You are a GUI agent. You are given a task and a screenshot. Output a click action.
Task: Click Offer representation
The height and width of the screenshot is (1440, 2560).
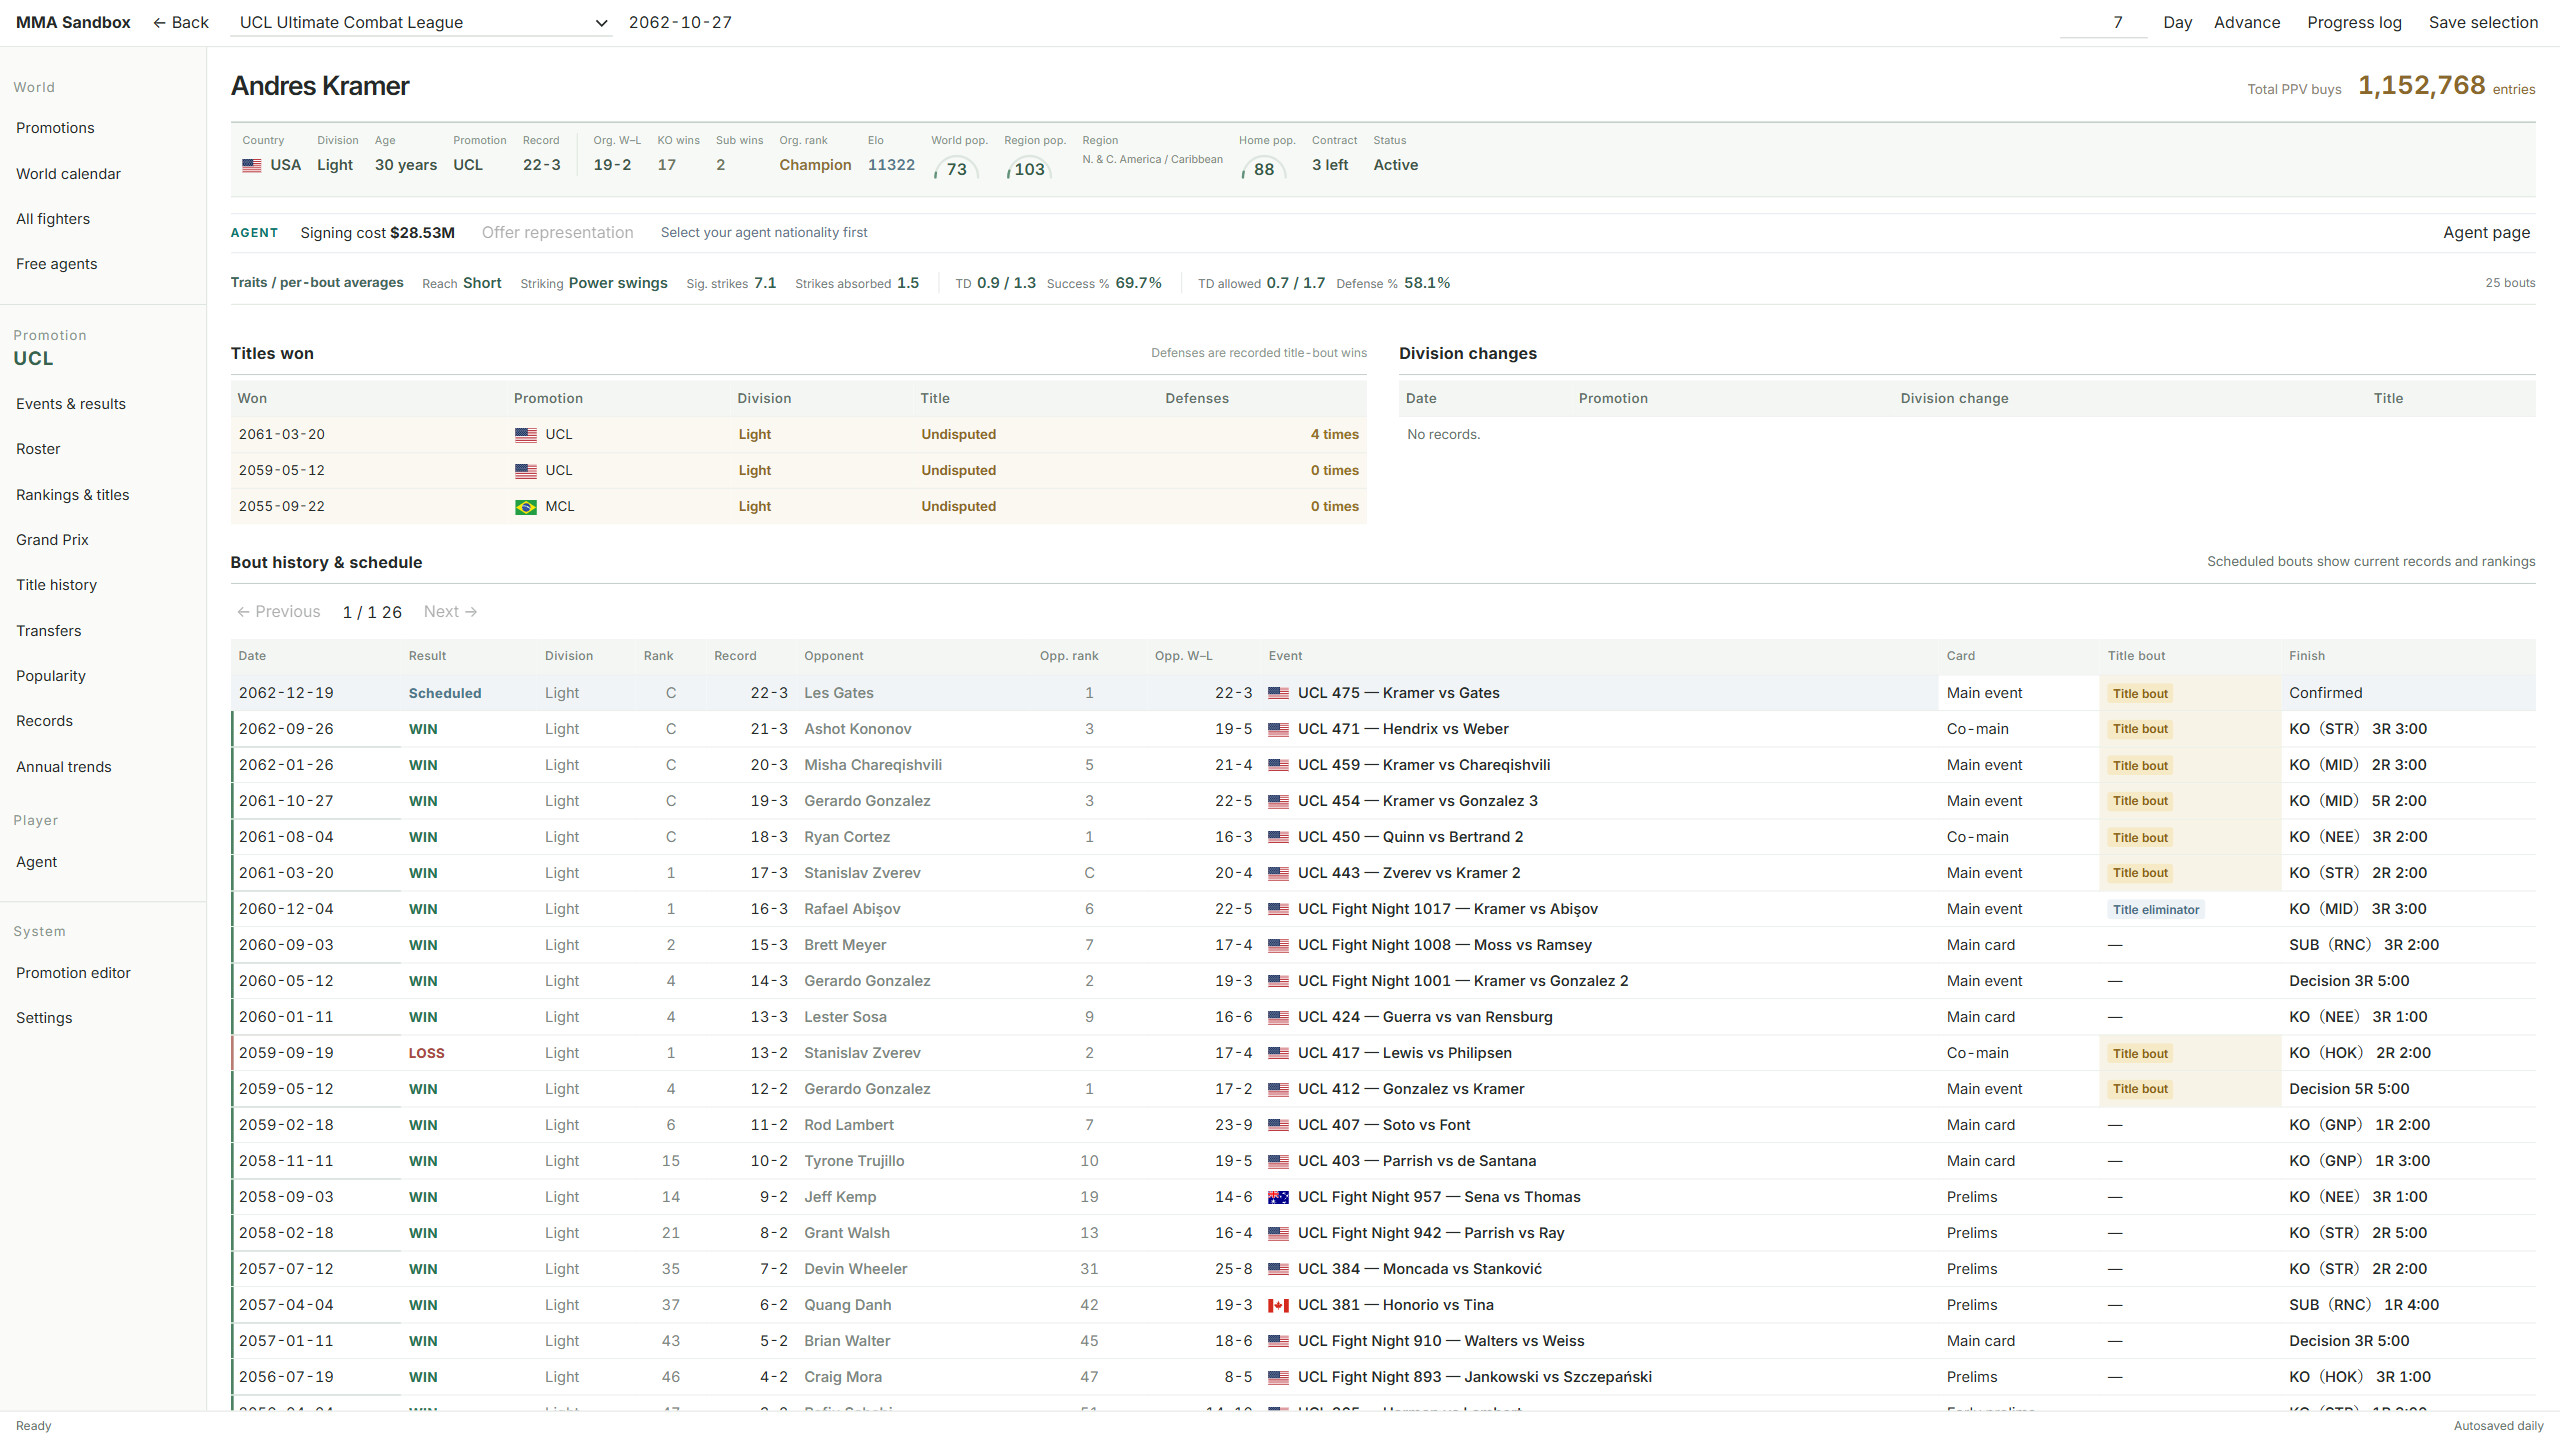coord(558,232)
